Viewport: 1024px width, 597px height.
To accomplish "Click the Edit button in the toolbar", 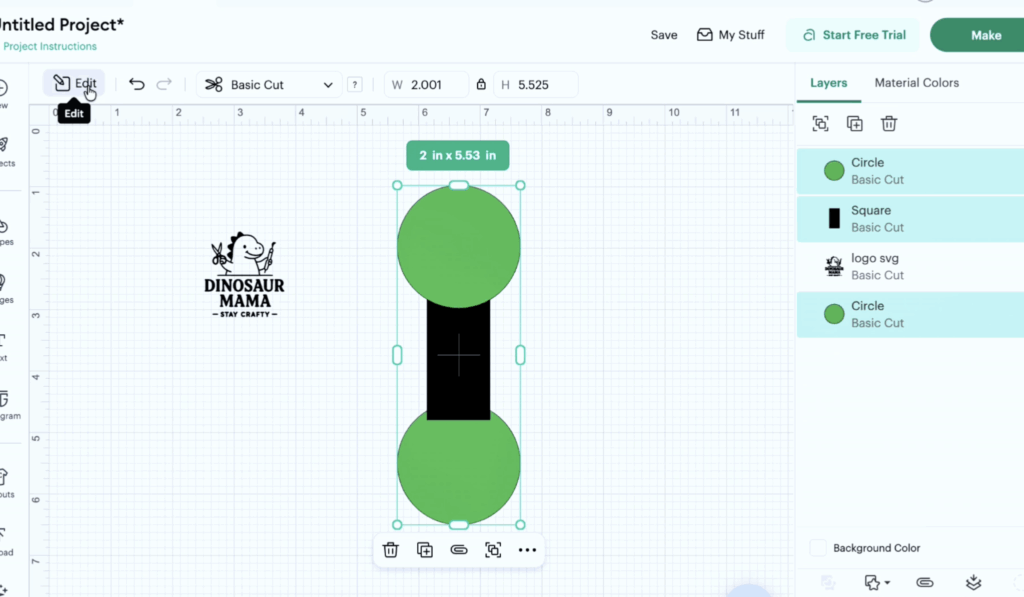I will pyautogui.click(x=74, y=84).
